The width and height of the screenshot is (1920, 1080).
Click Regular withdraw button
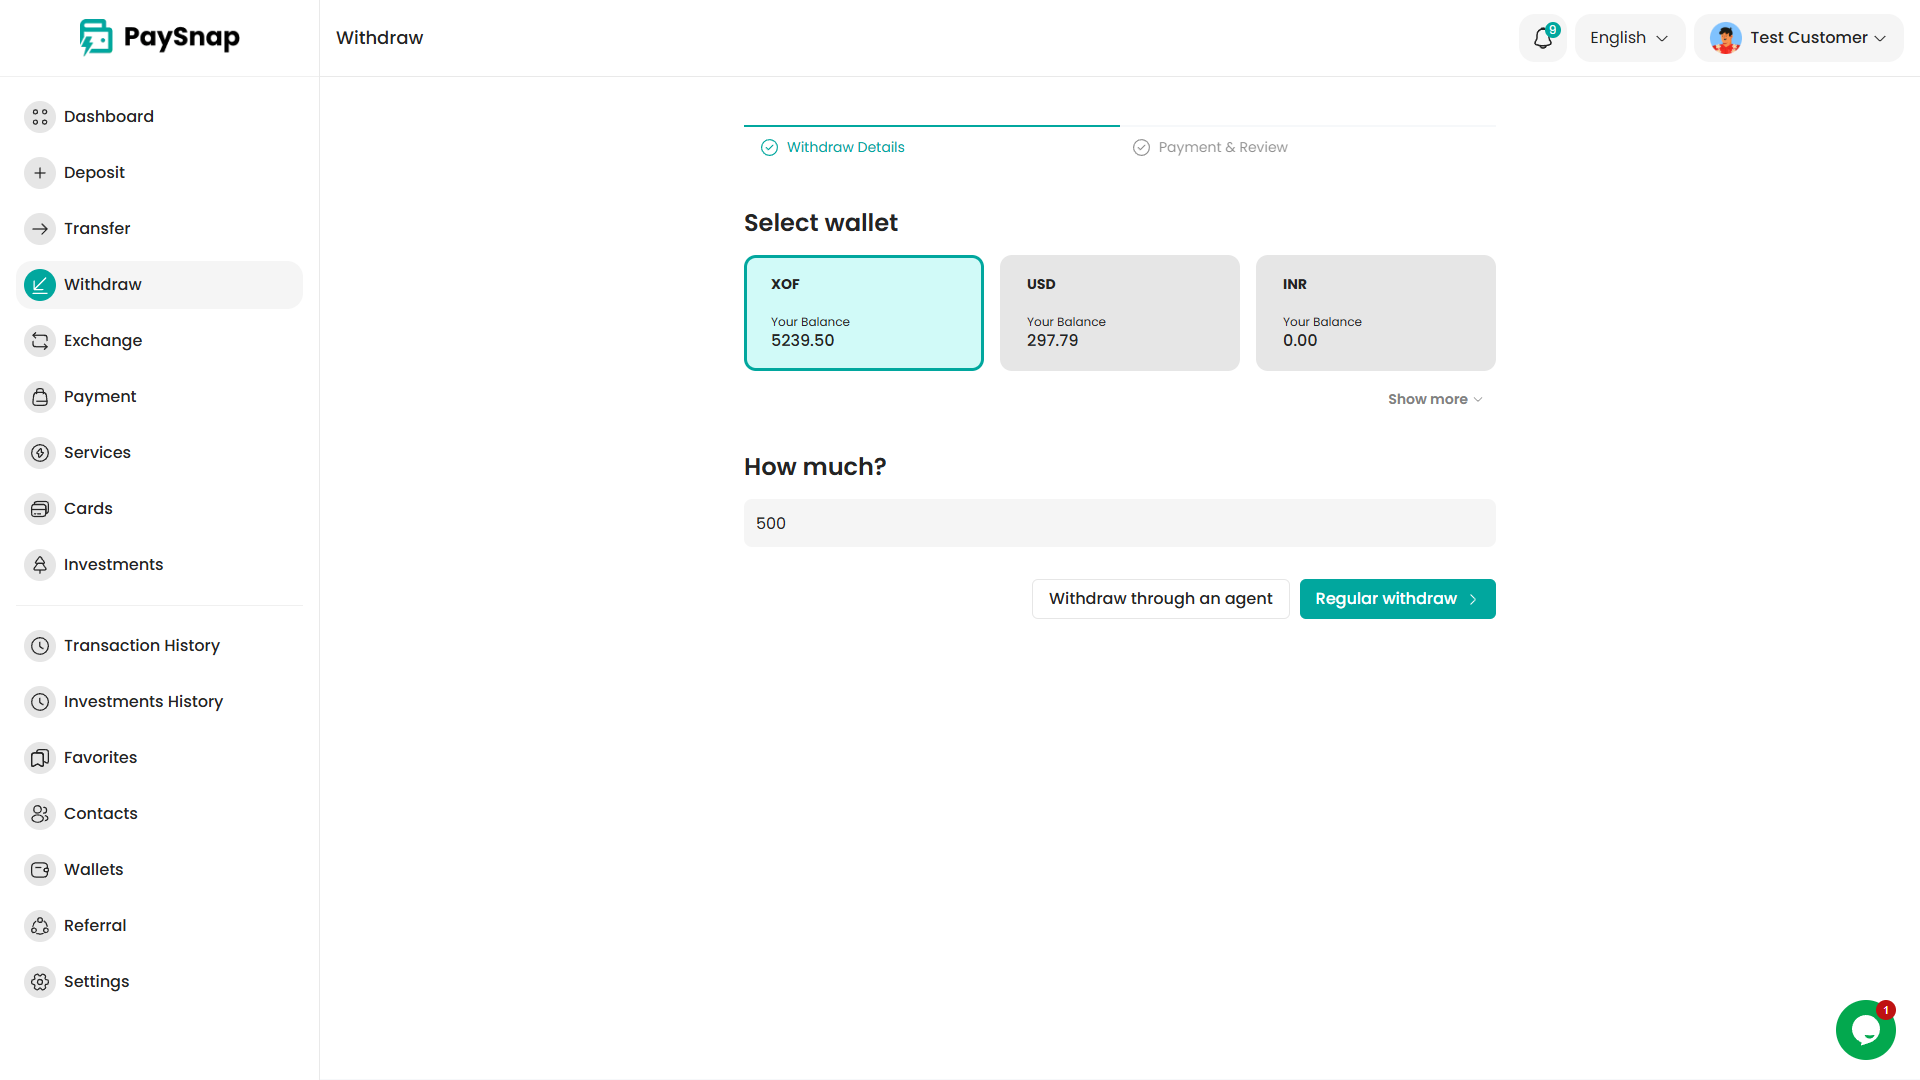[x=1397, y=599]
